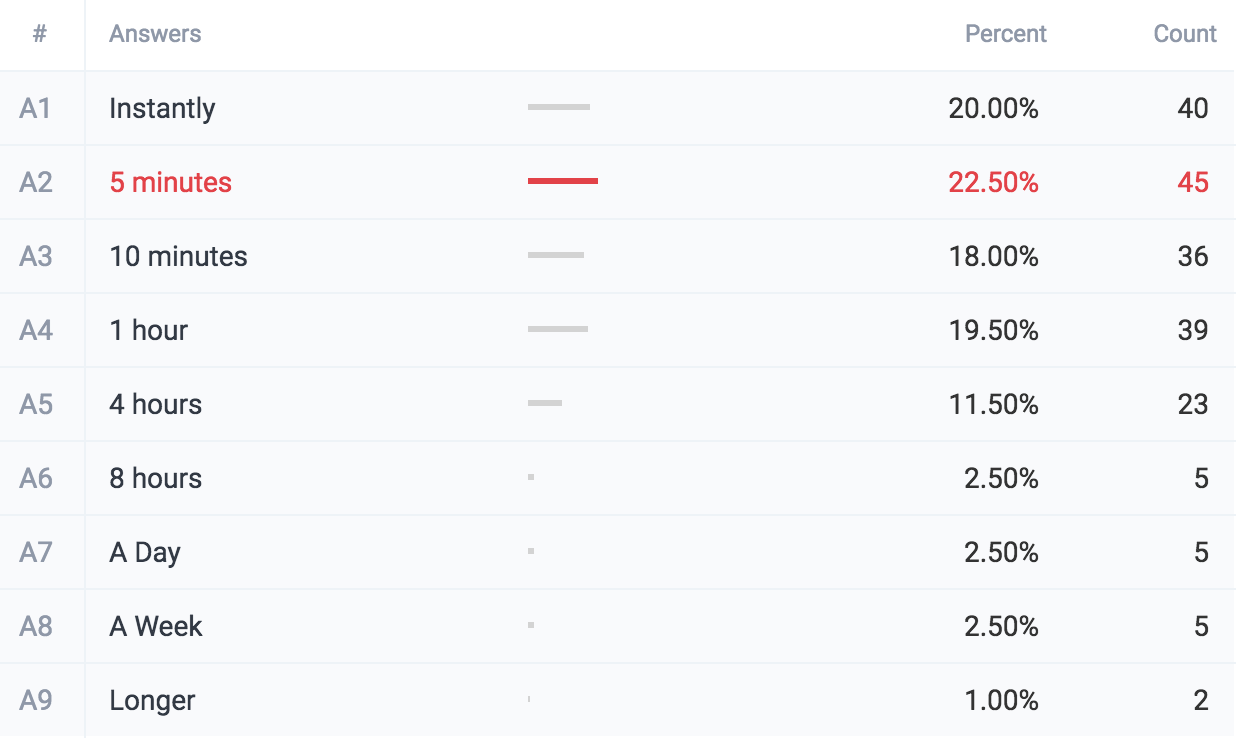Click the A1 row identifier
Screen dimensions: 1236x738
point(35,108)
